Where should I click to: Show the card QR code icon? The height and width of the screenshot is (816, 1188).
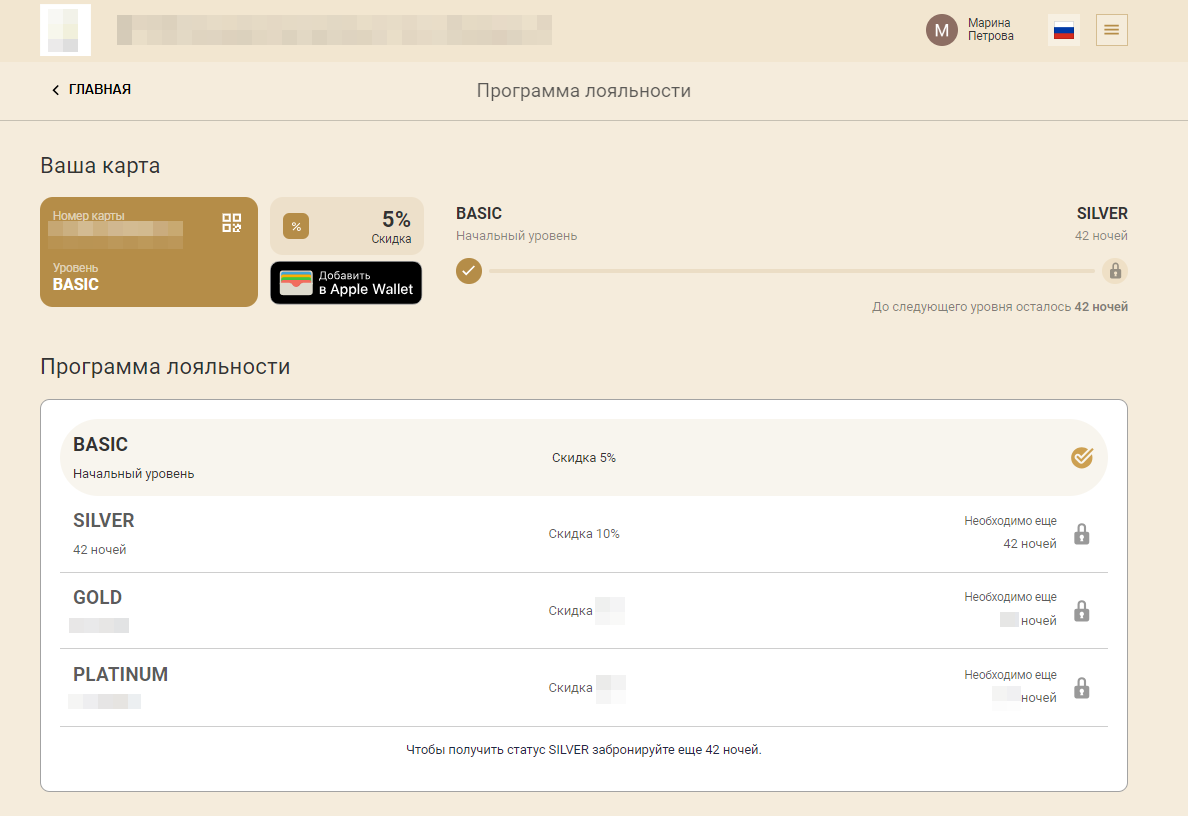tap(231, 223)
